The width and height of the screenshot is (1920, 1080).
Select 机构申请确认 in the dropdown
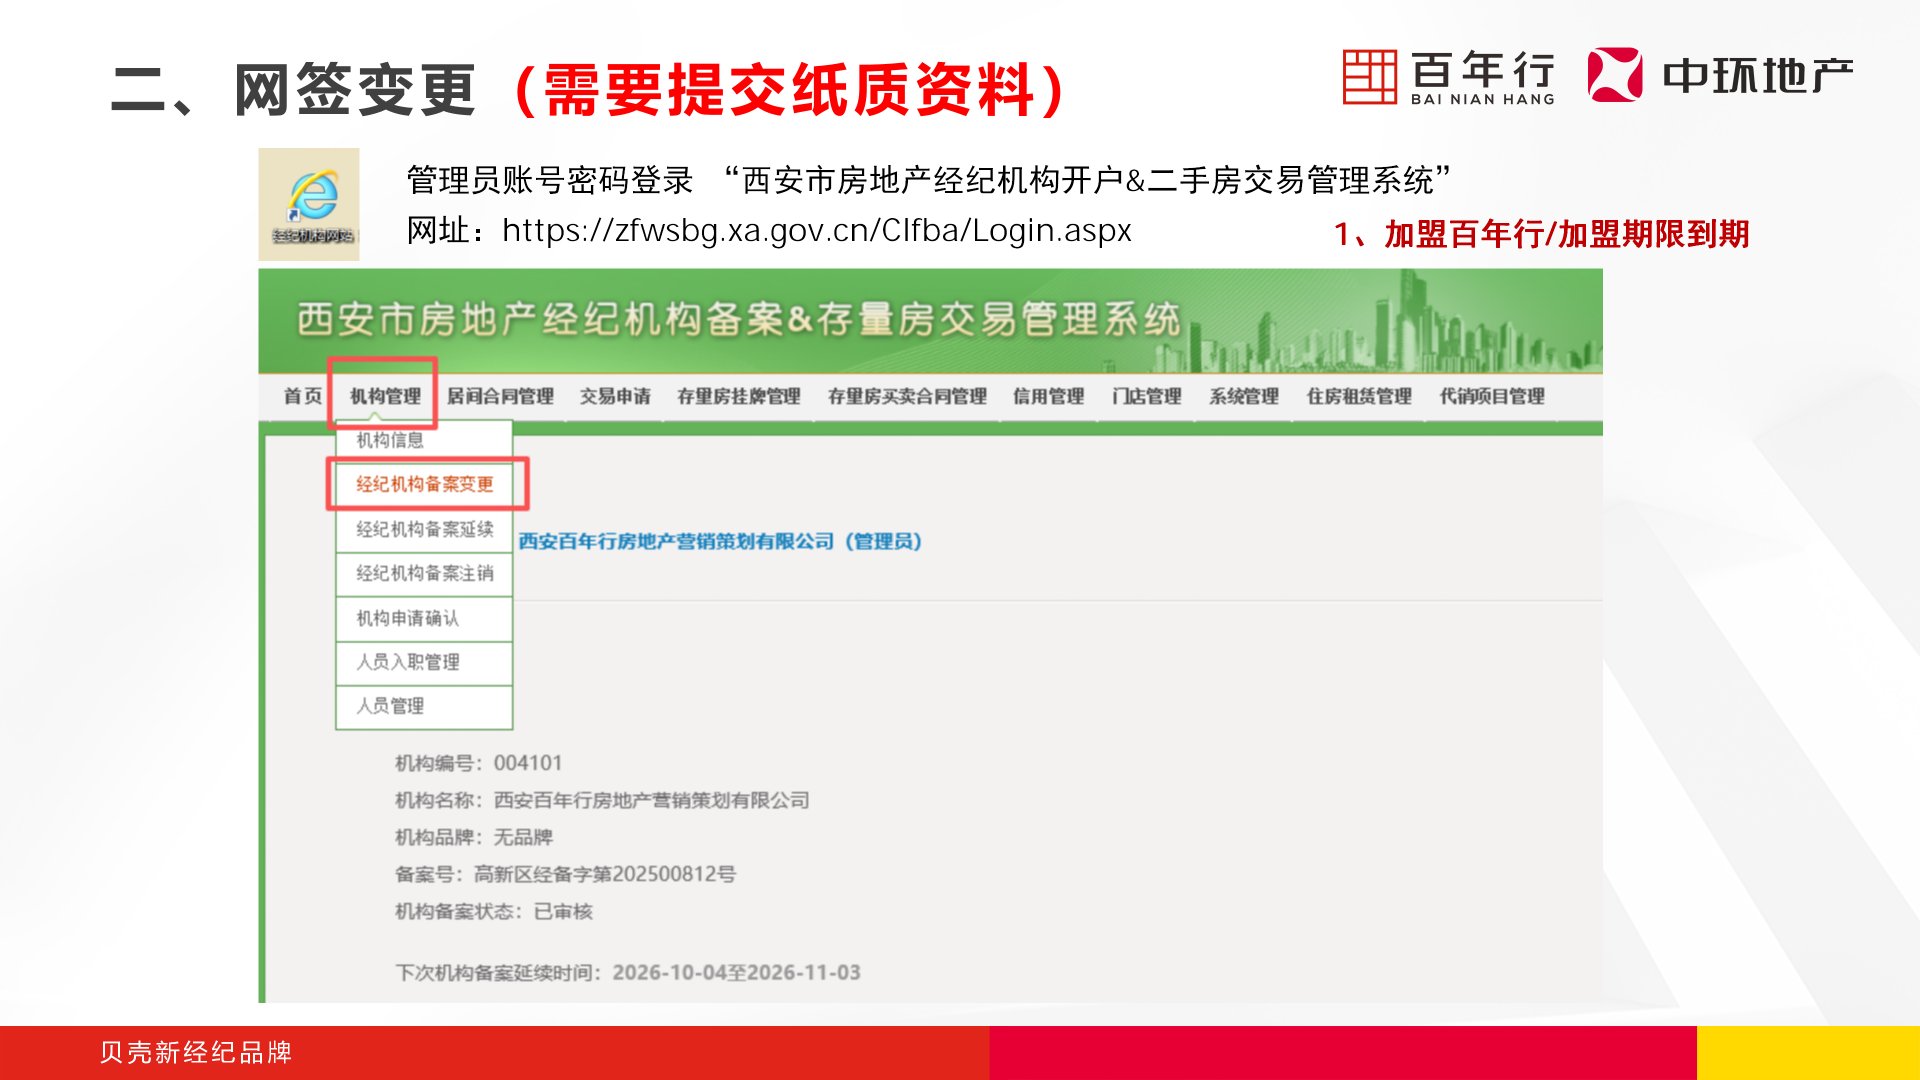[x=424, y=618]
